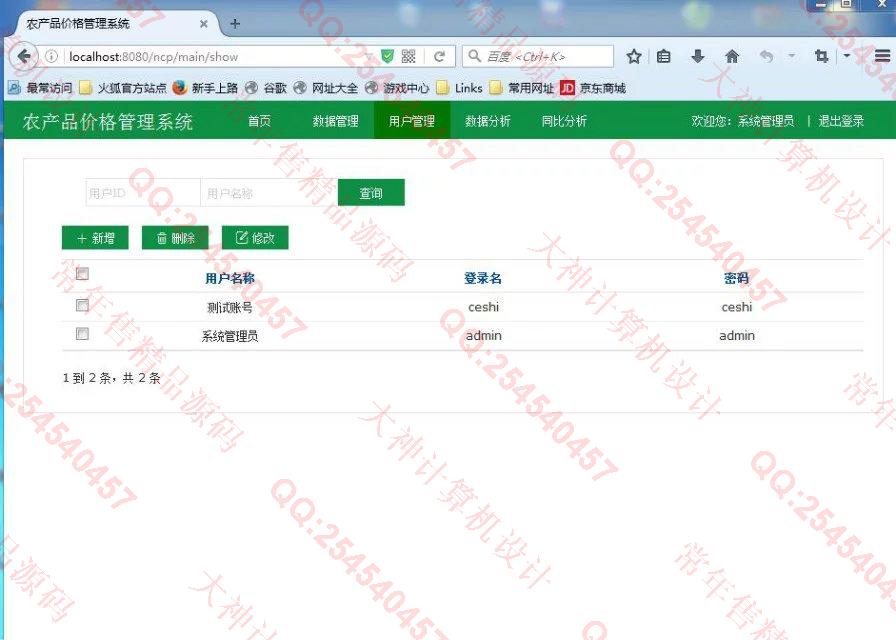The height and width of the screenshot is (640, 896).
Task: Bookmark this page with star icon
Action: pos(633,56)
